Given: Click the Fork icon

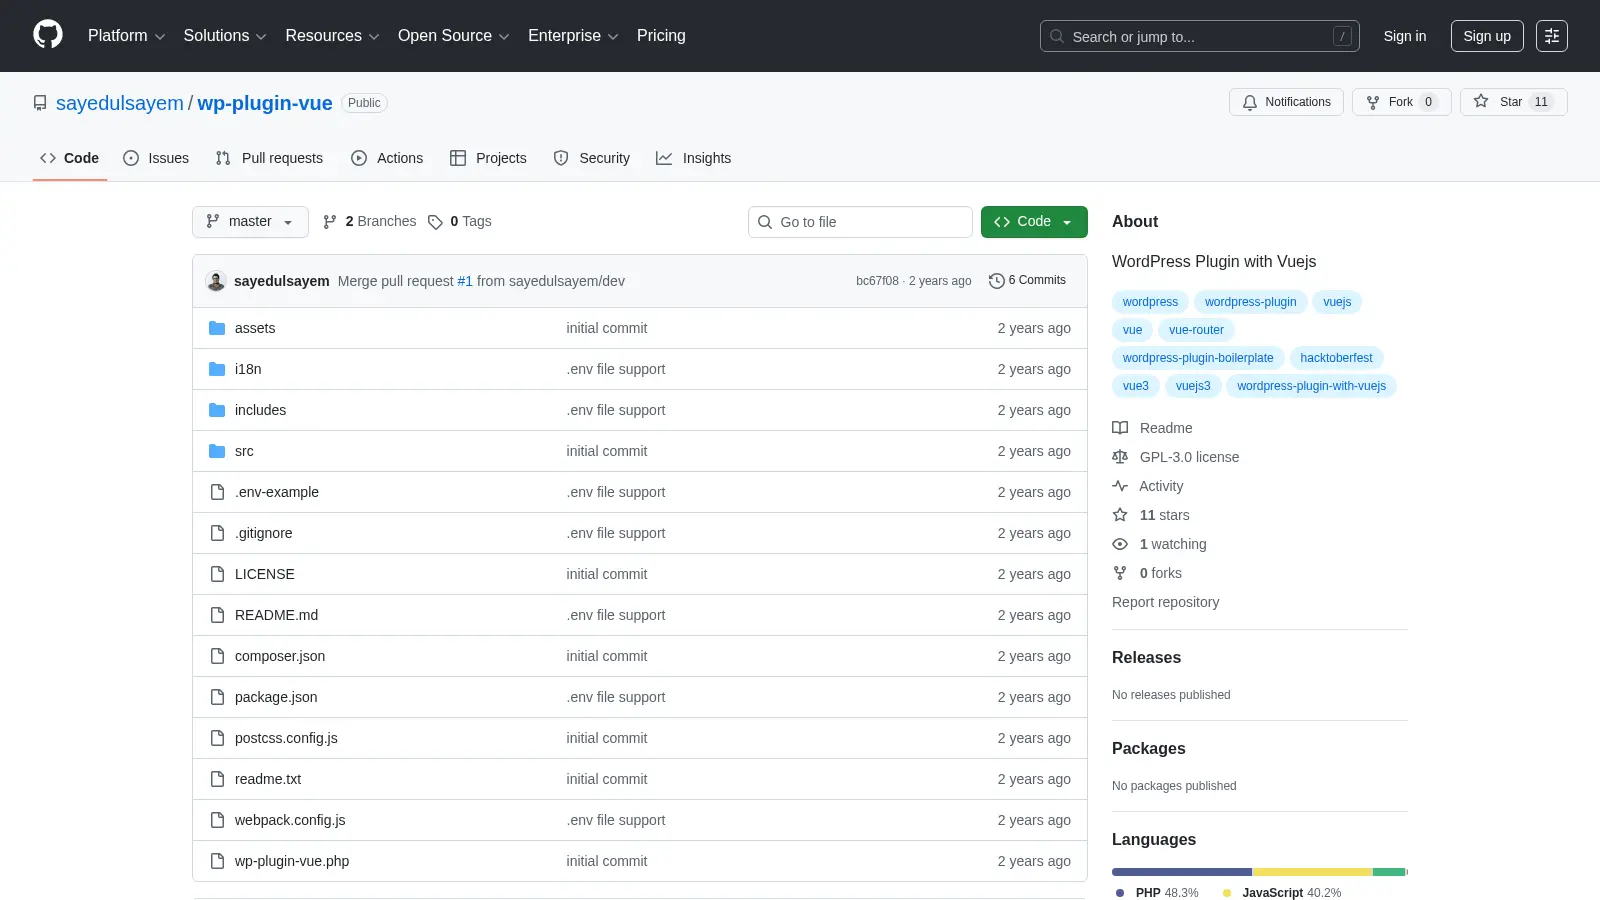Looking at the screenshot, I should pos(1373,102).
